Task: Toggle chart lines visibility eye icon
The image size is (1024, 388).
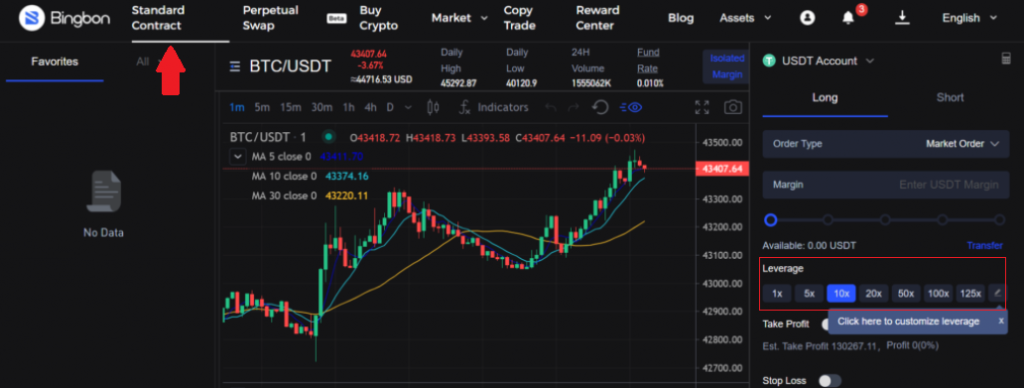Action: pos(631,107)
